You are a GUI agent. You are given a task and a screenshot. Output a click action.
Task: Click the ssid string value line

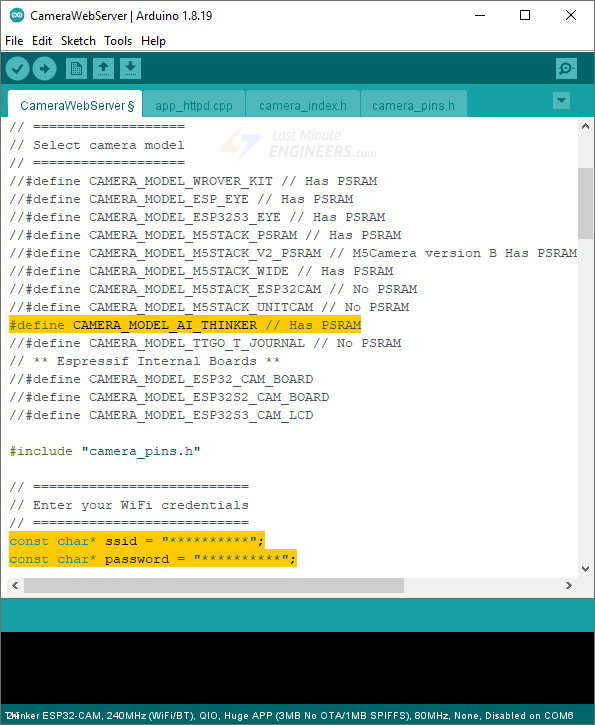137,541
